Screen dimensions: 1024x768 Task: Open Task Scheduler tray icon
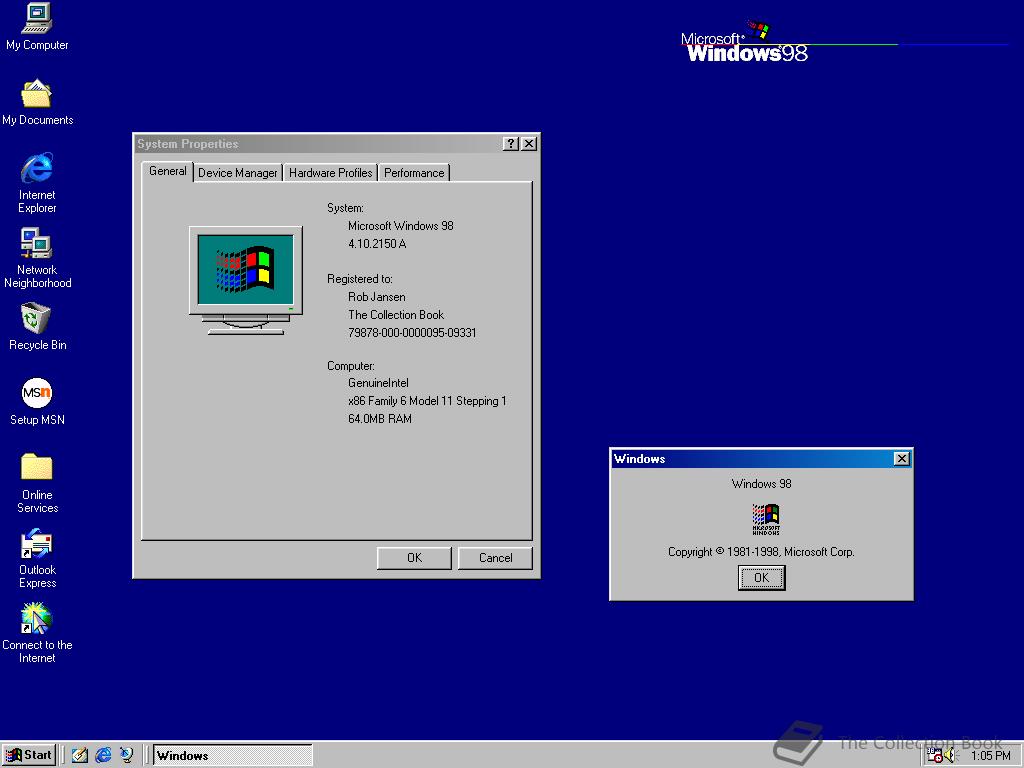click(x=935, y=756)
